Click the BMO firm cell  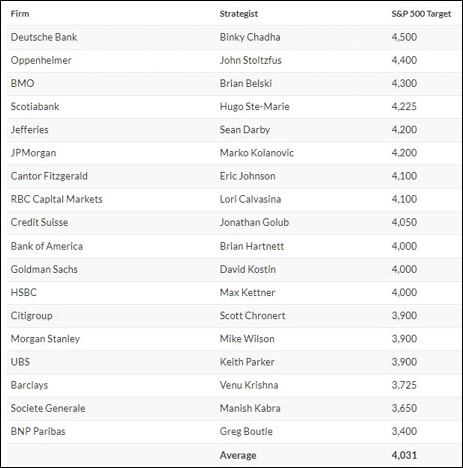click(22, 83)
